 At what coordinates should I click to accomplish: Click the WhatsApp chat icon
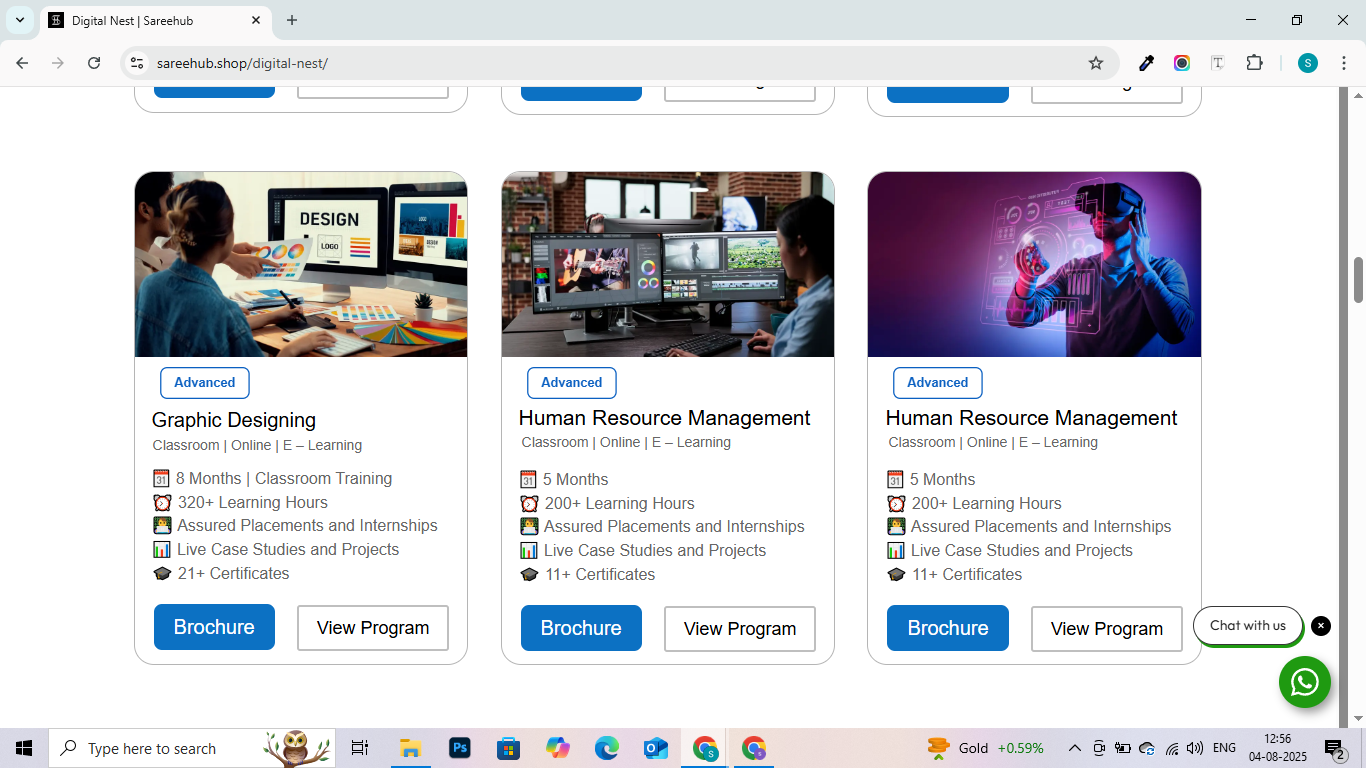tap(1304, 682)
